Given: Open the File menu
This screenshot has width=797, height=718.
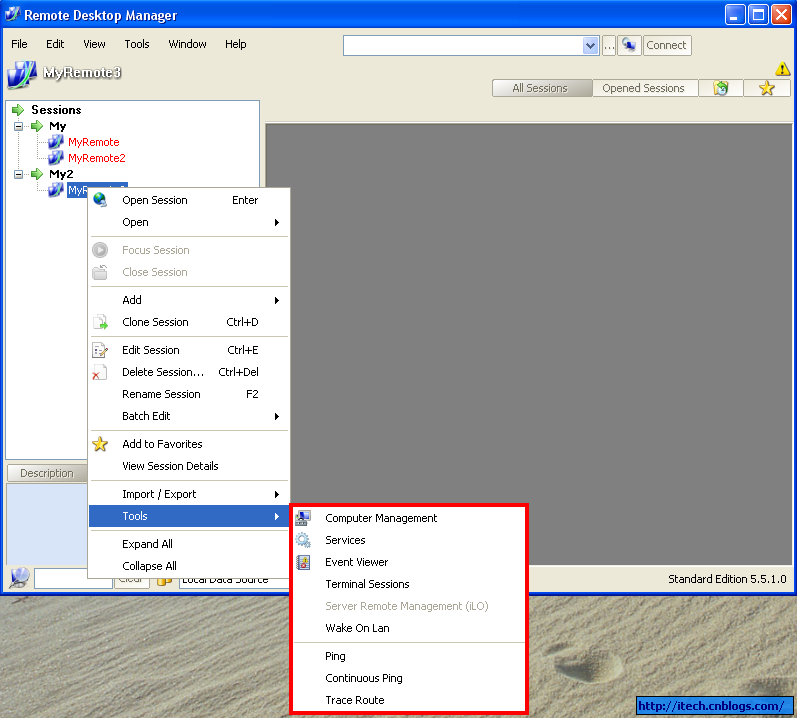Looking at the screenshot, I should tap(19, 44).
